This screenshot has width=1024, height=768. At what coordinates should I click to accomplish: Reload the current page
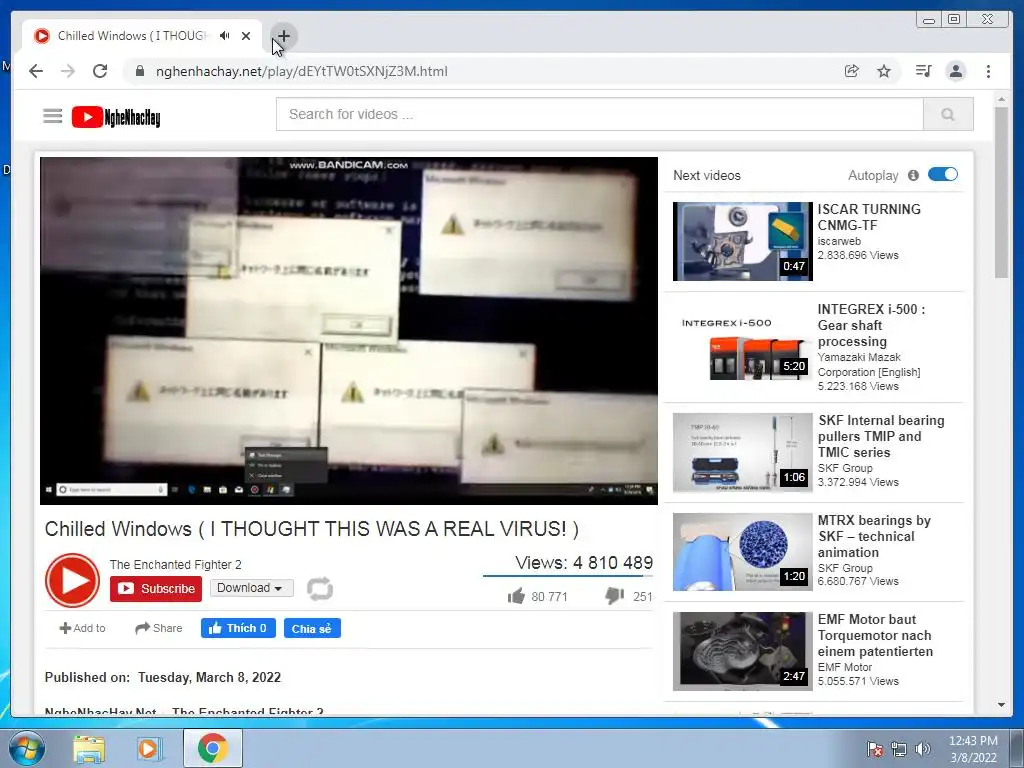[100, 71]
